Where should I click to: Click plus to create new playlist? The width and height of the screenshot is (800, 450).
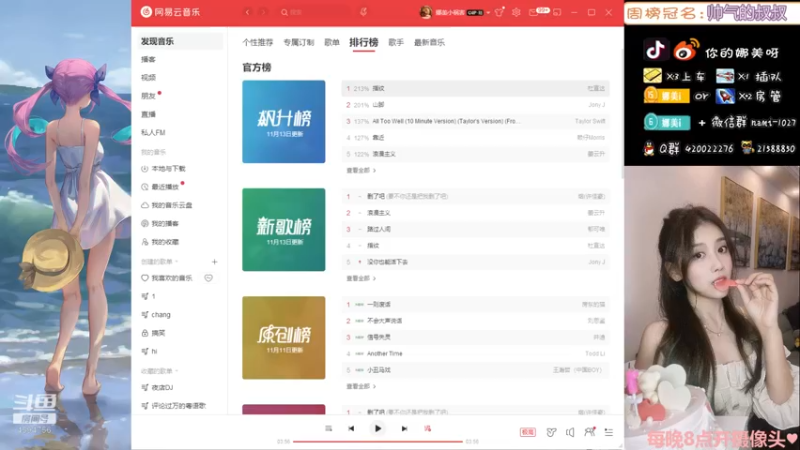(214, 262)
